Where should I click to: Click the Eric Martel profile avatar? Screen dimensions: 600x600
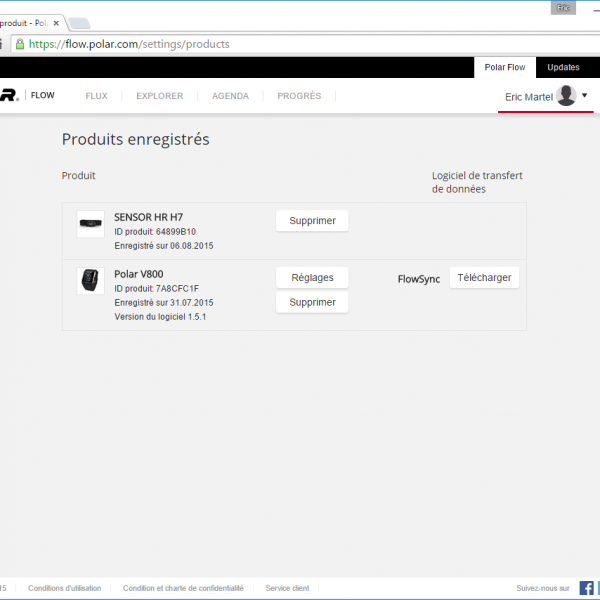point(567,96)
